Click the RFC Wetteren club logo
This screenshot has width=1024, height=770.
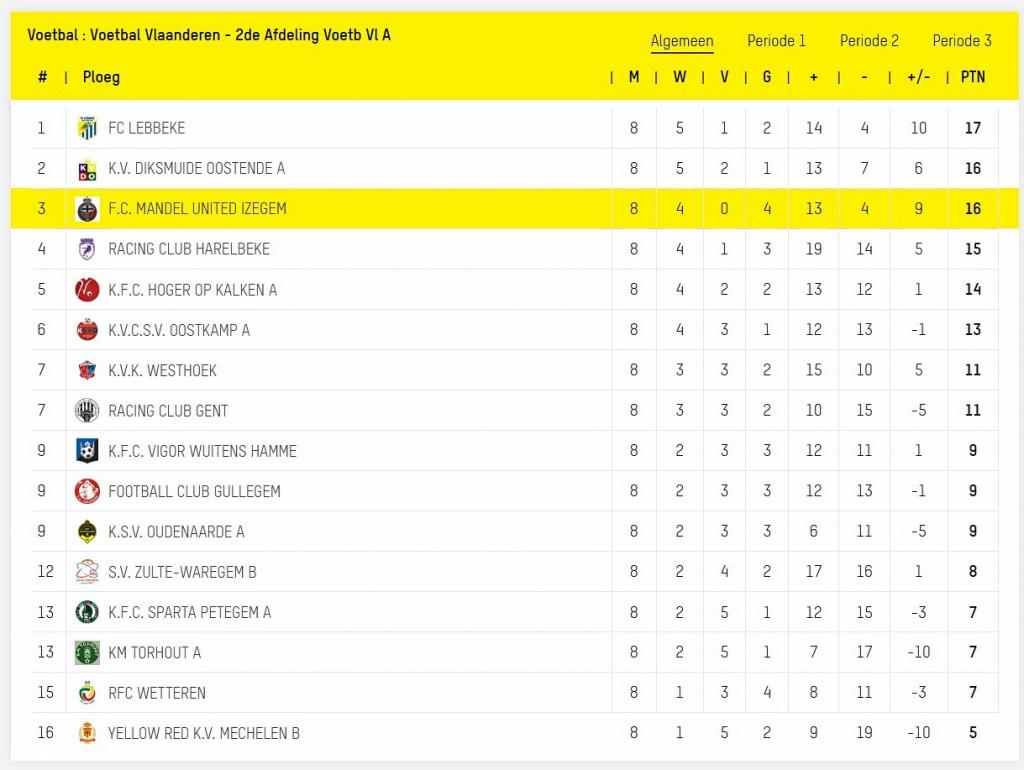[87, 693]
